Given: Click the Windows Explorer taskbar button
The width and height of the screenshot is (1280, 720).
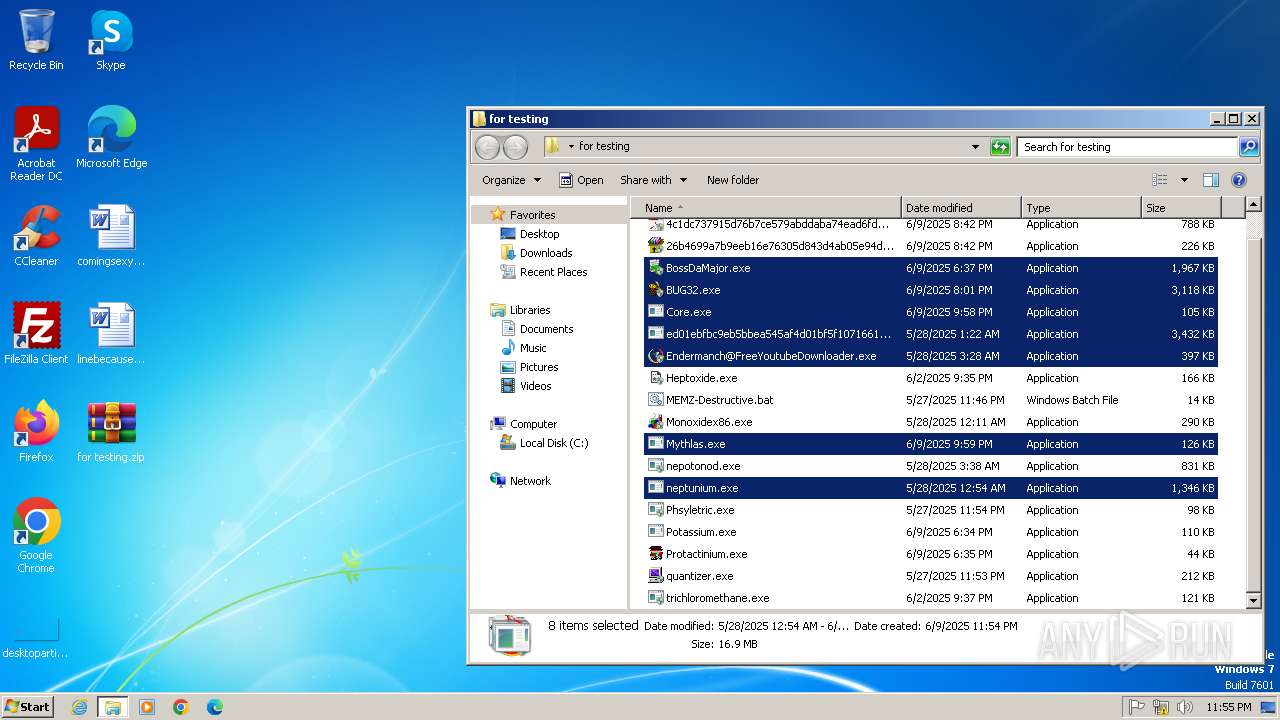Looking at the screenshot, I should [x=112, y=707].
